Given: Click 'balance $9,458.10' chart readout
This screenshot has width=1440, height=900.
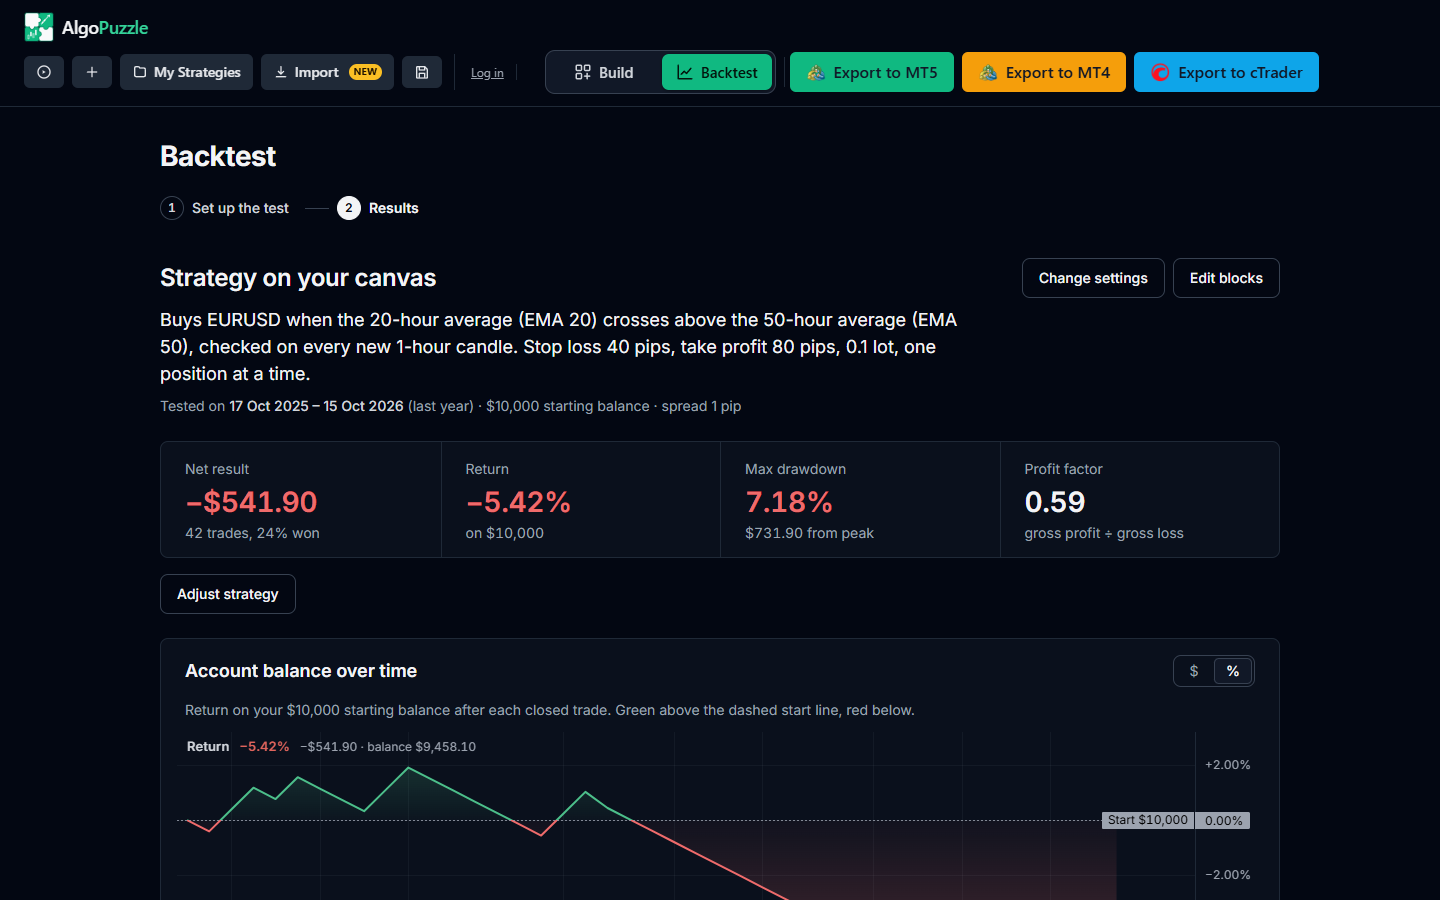Looking at the screenshot, I should [x=421, y=747].
